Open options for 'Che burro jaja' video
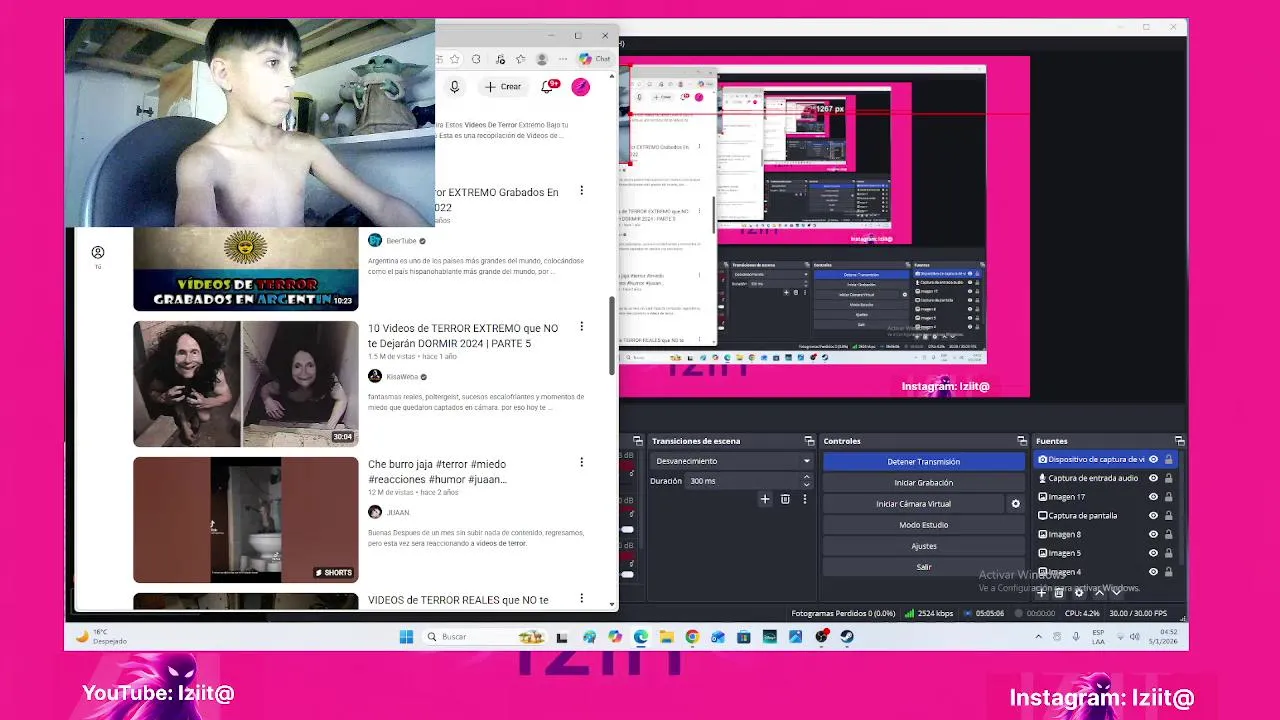 pyautogui.click(x=581, y=462)
